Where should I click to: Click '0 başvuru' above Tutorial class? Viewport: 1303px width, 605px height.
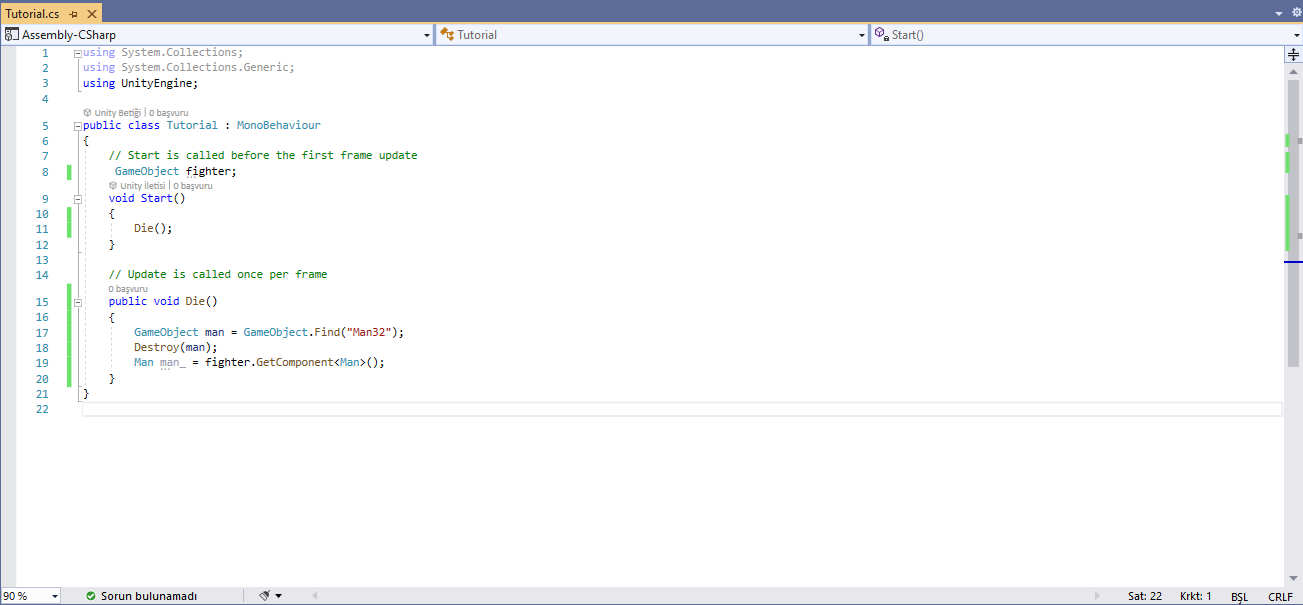point(168,113)
